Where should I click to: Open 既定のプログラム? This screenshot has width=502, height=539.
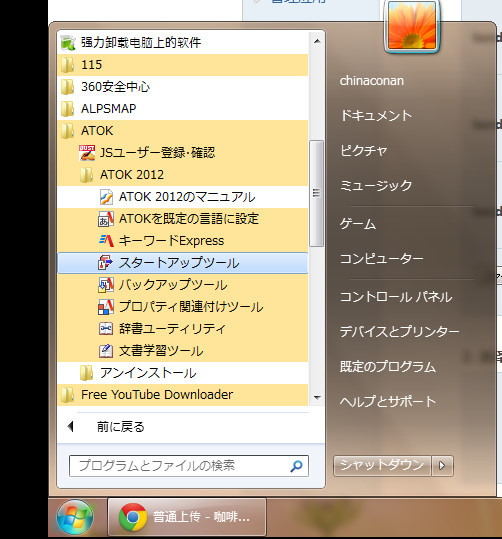pyautogui.click(x=388, y=367)
